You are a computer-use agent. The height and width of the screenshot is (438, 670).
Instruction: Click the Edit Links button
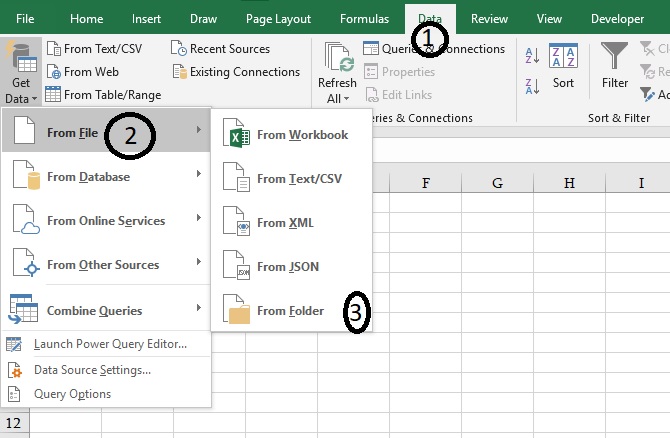[x=399, y=95]
